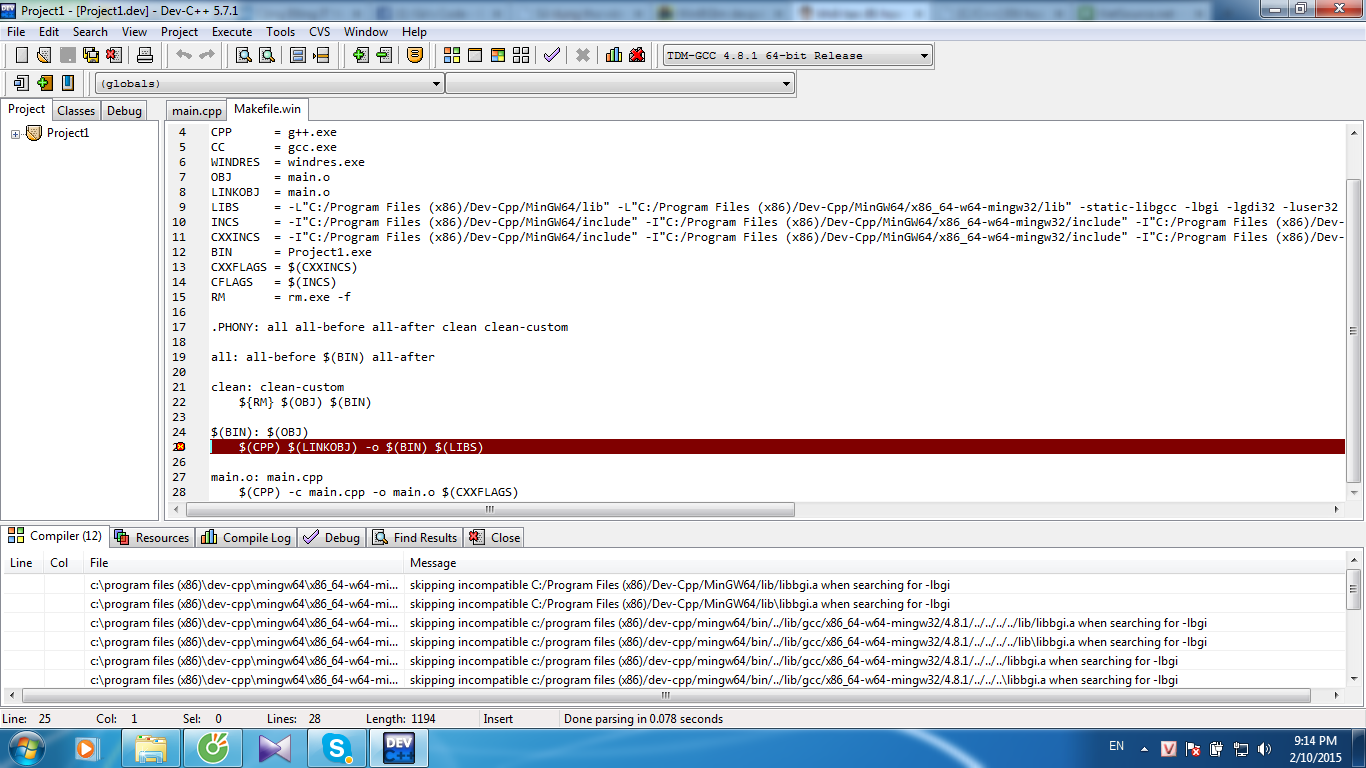Click the Rebuild All toolbar icon
1366x768 pixels.
[x=520, y=55]
